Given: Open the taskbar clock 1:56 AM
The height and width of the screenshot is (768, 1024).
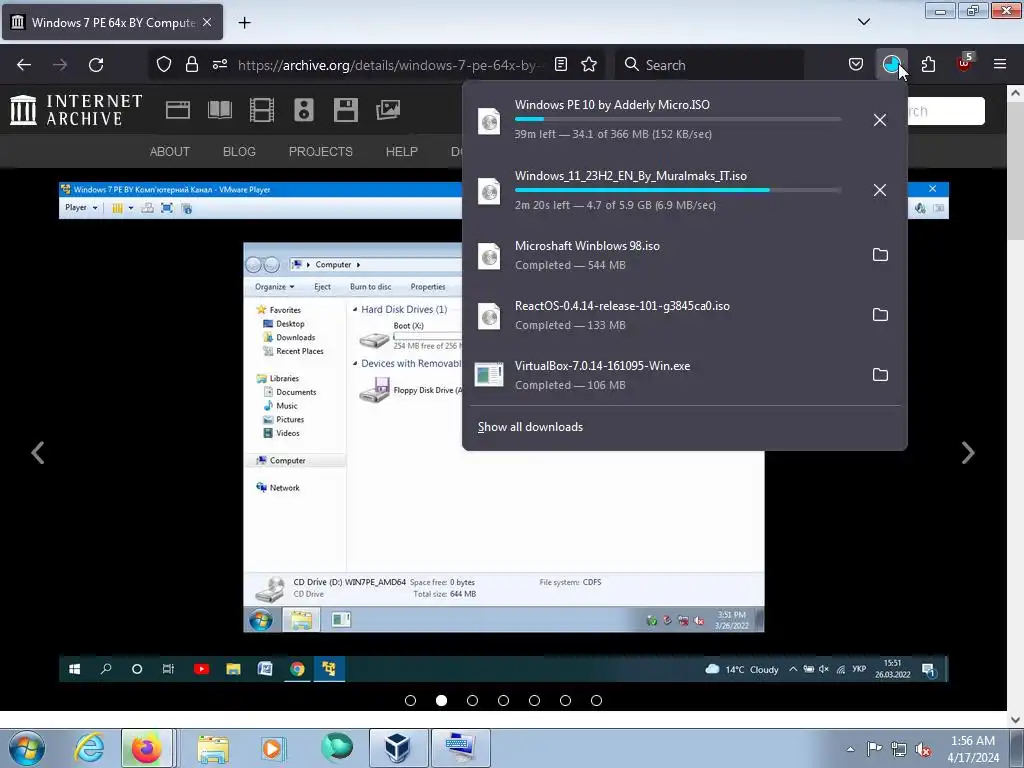Looking at the screenshot, I should (x=973, y=748).
